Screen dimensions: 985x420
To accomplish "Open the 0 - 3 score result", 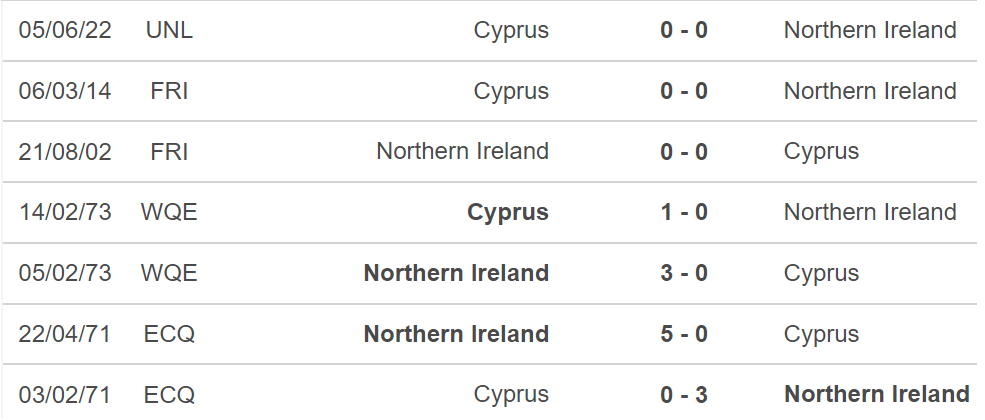I will [683, 395].
